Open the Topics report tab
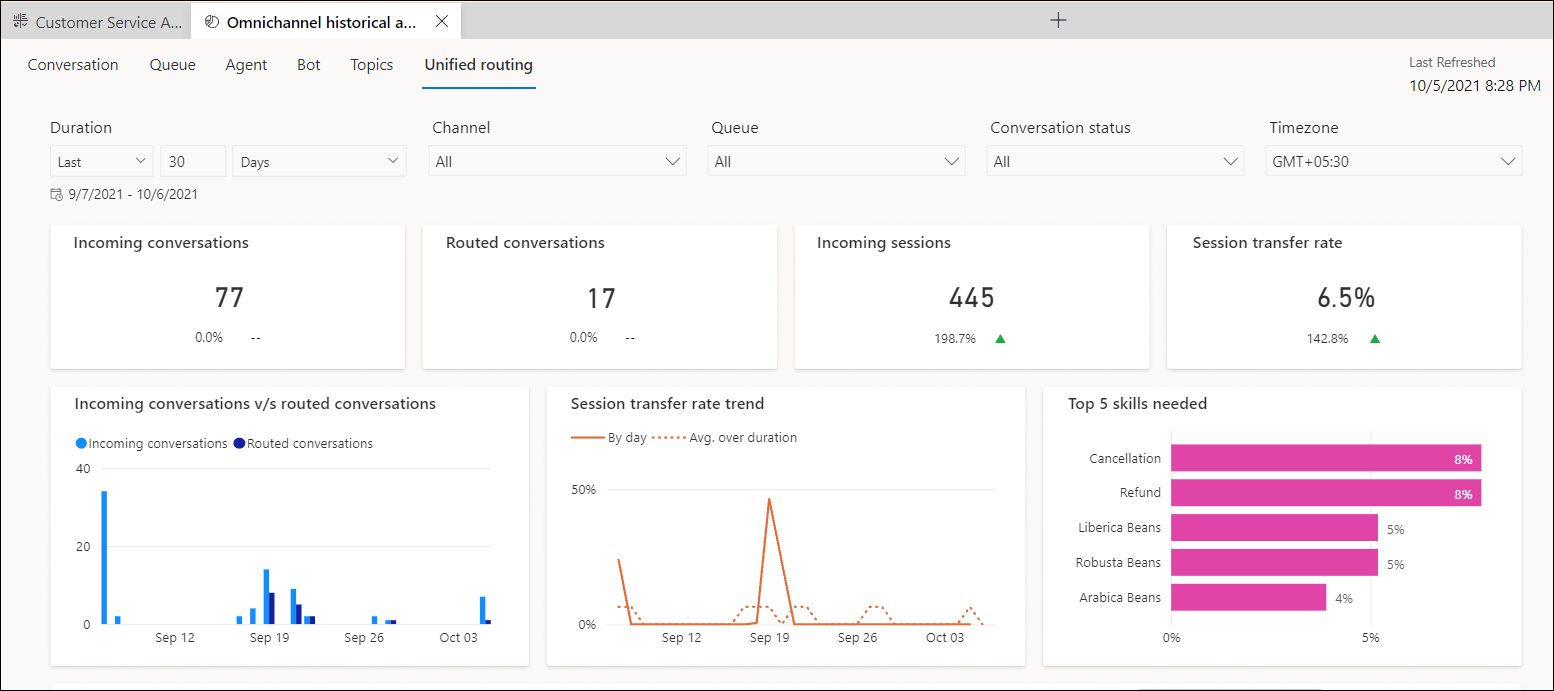1554x691 pixels. [x=372, y=65]
